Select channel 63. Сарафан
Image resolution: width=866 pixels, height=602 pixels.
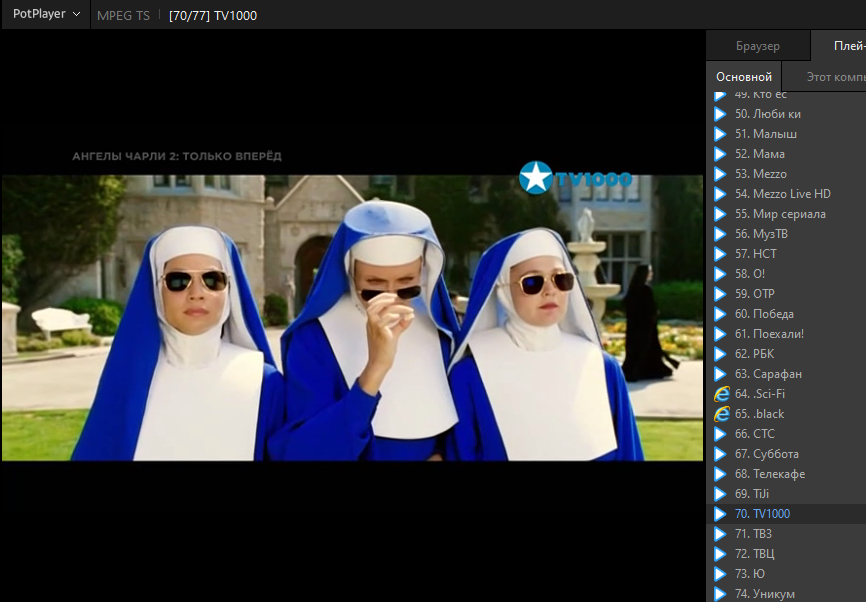786,374
